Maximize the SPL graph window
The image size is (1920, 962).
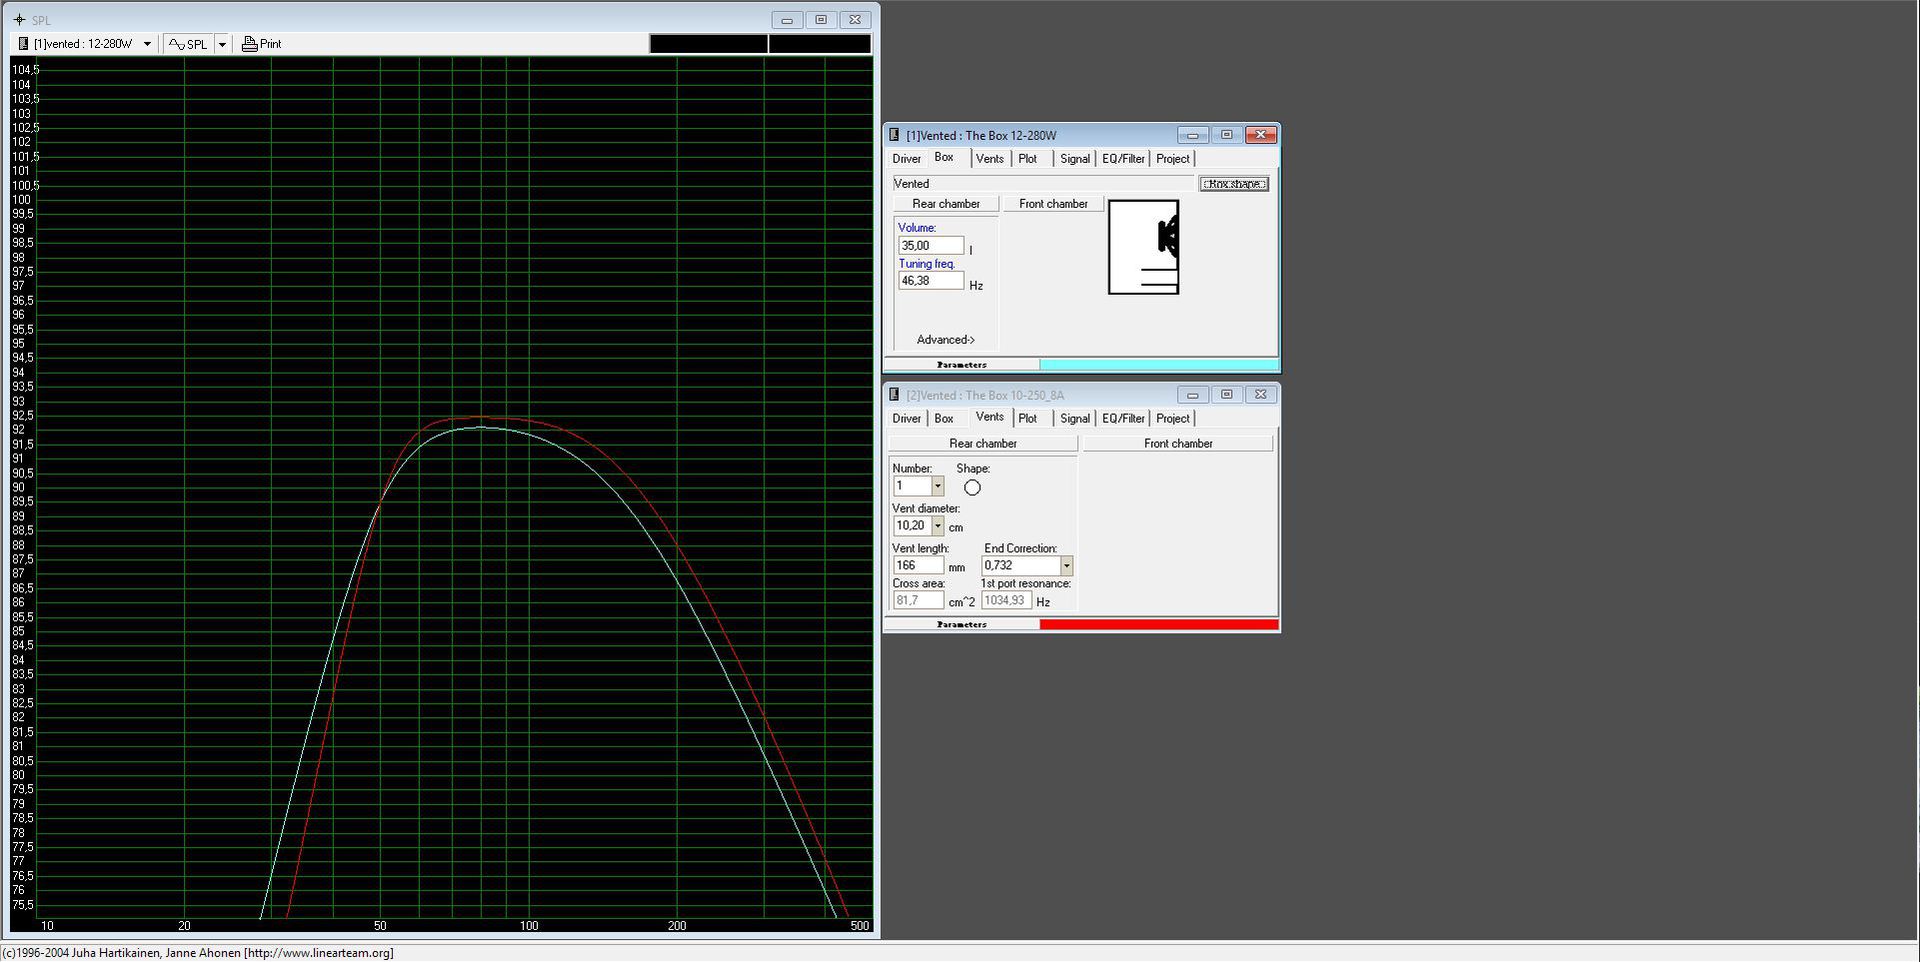pos(821,20)
